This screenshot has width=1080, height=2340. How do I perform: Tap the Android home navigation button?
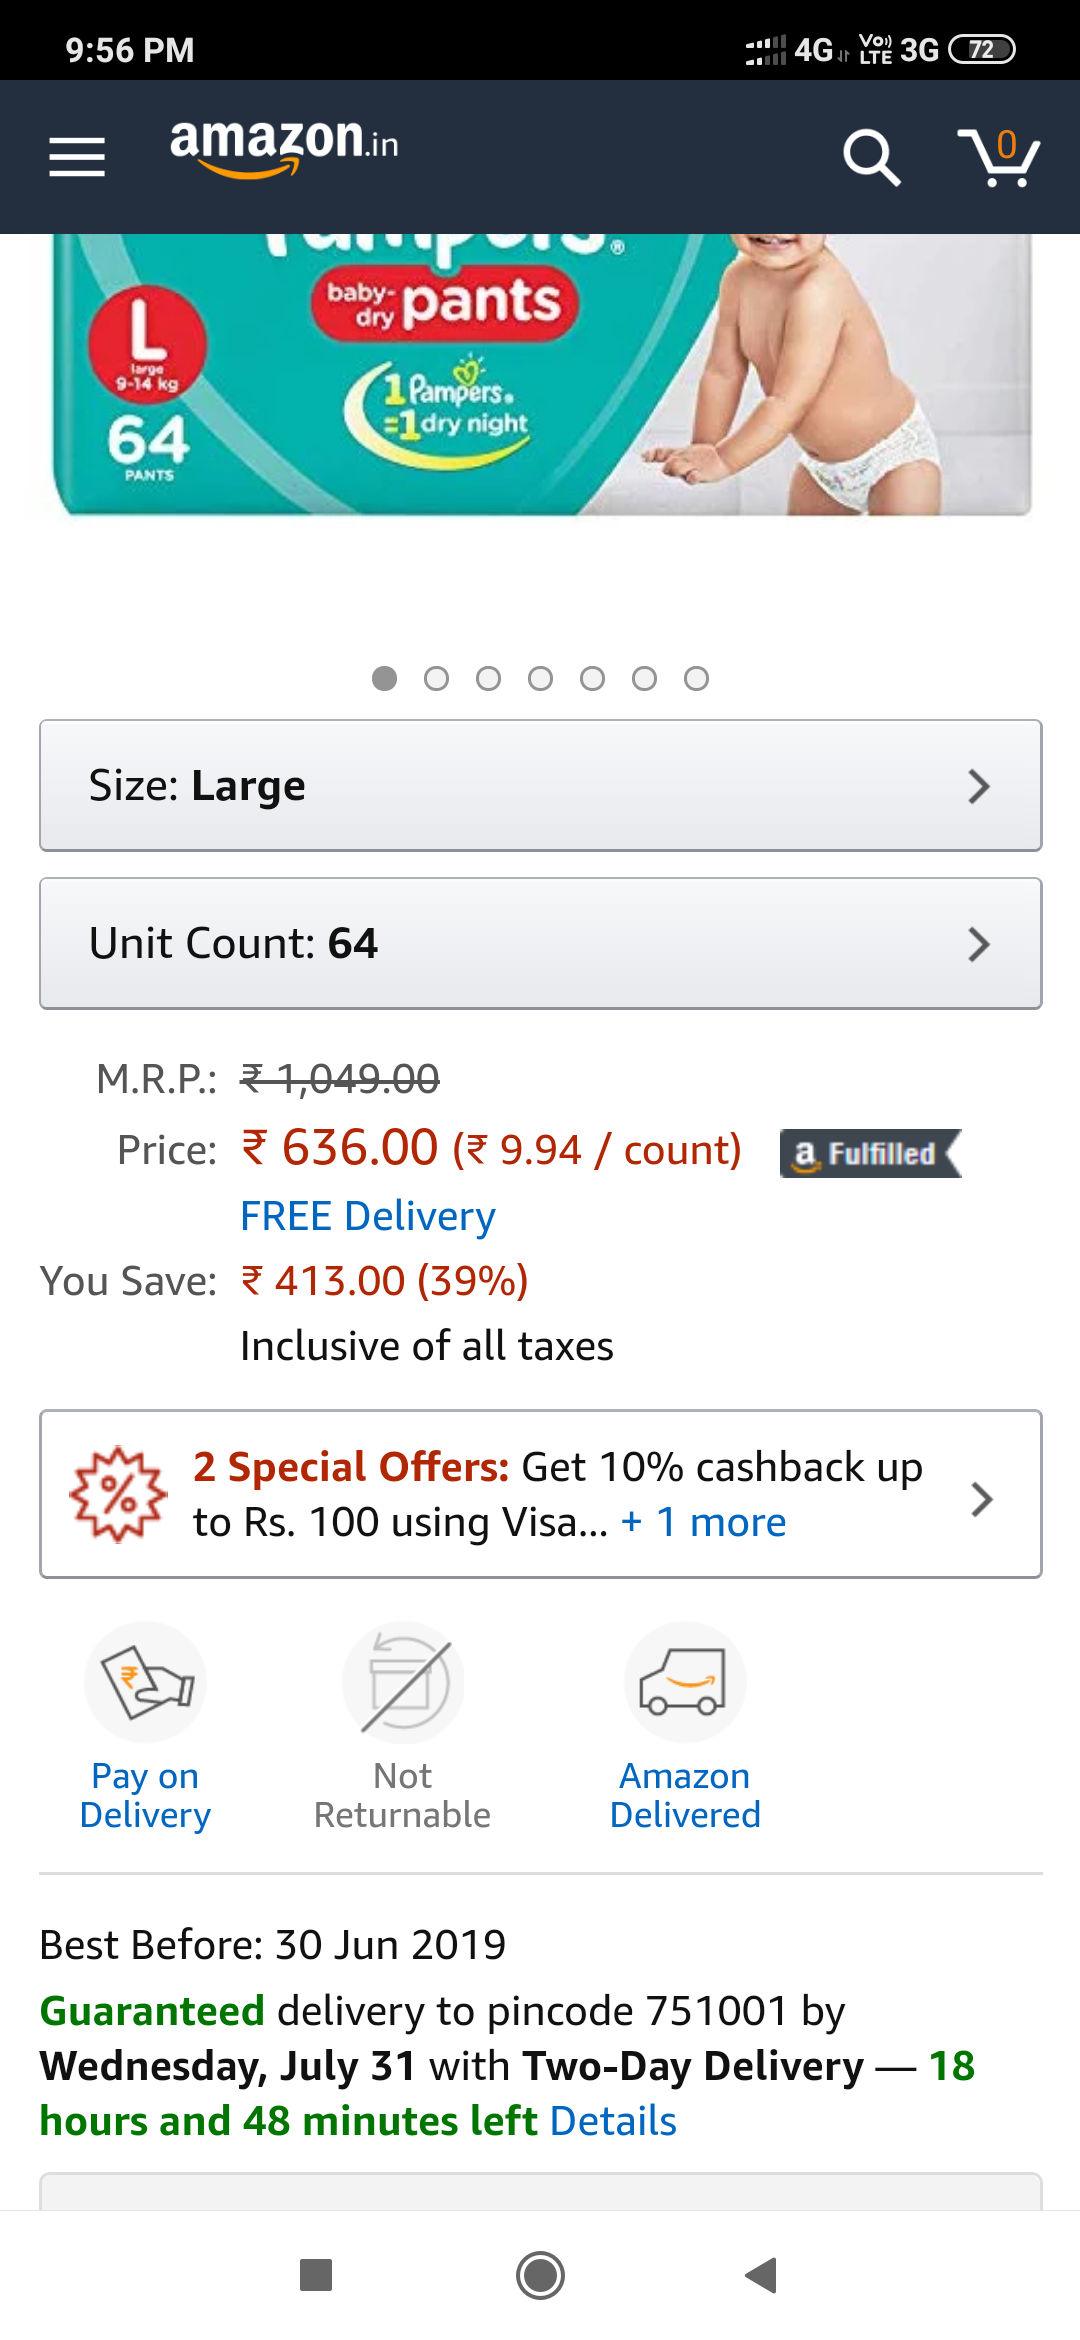click(x=540, y=2276)
